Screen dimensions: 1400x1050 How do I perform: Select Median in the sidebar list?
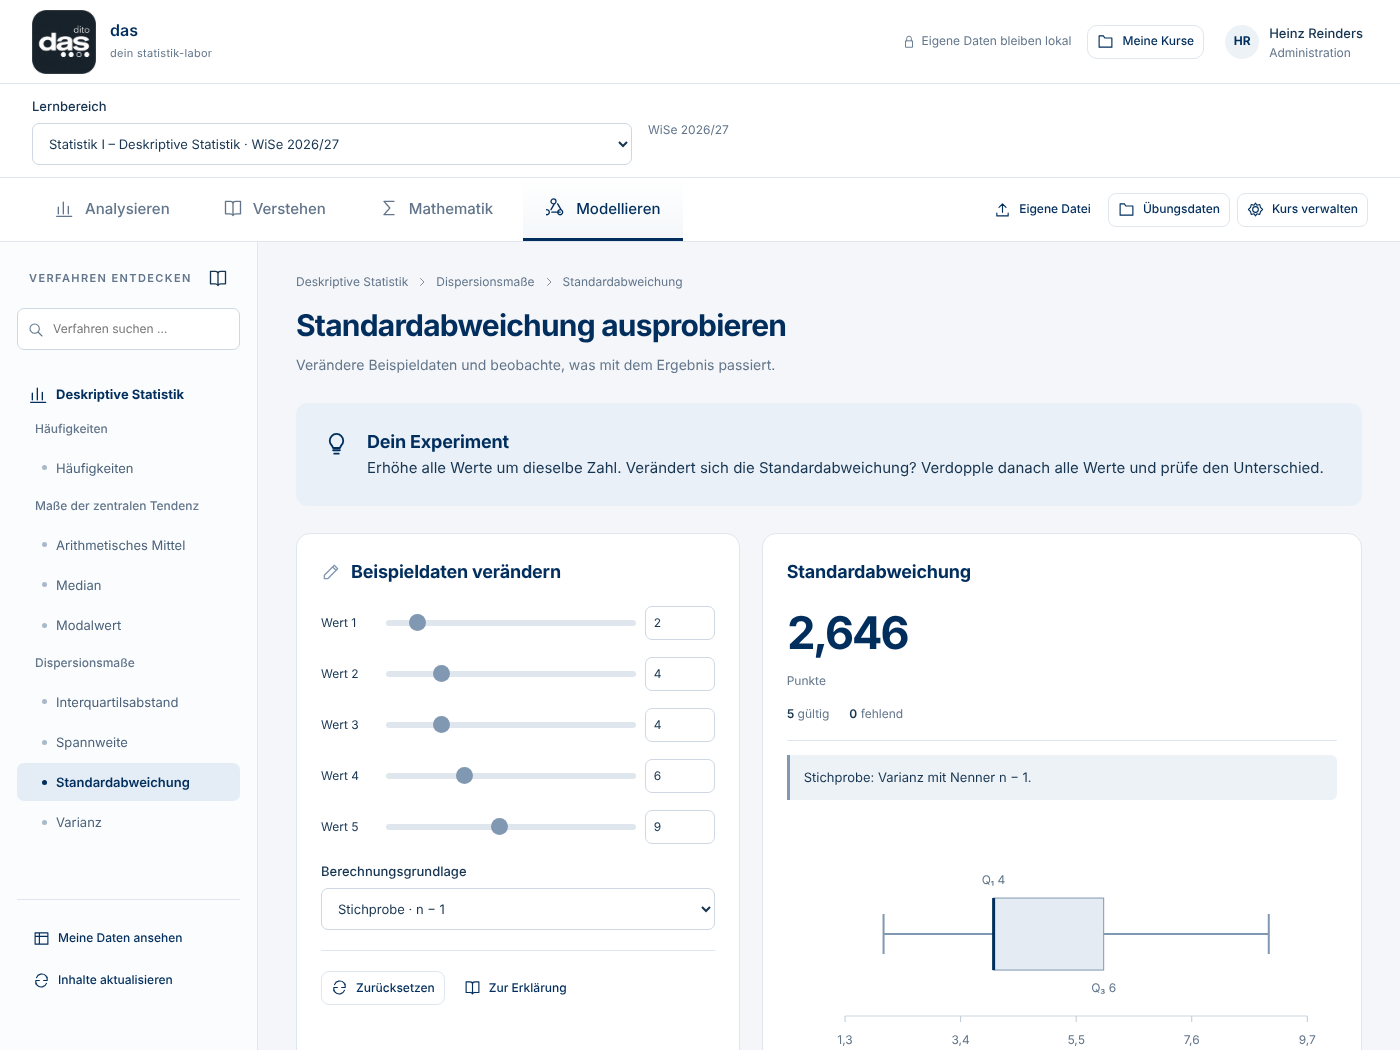pos(128,586)
